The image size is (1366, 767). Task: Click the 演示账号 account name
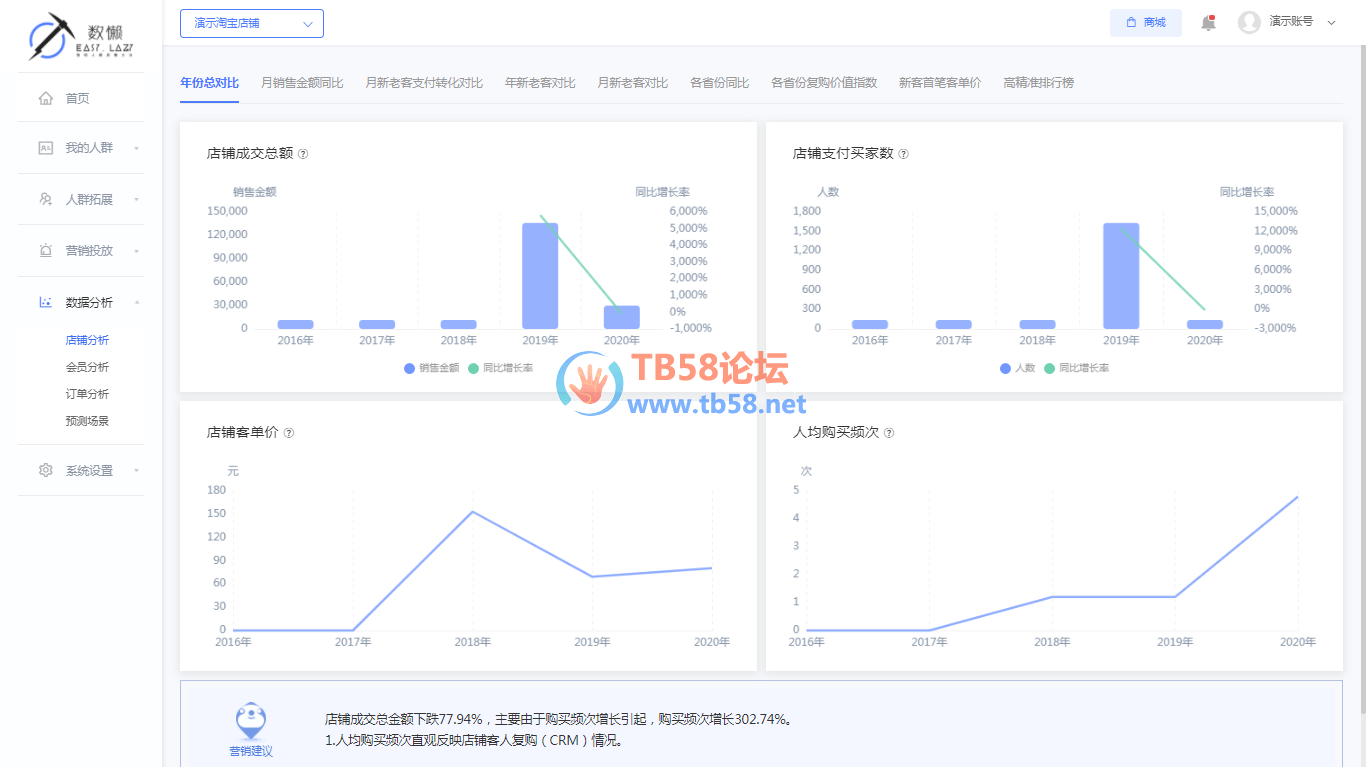(1291, 21)
